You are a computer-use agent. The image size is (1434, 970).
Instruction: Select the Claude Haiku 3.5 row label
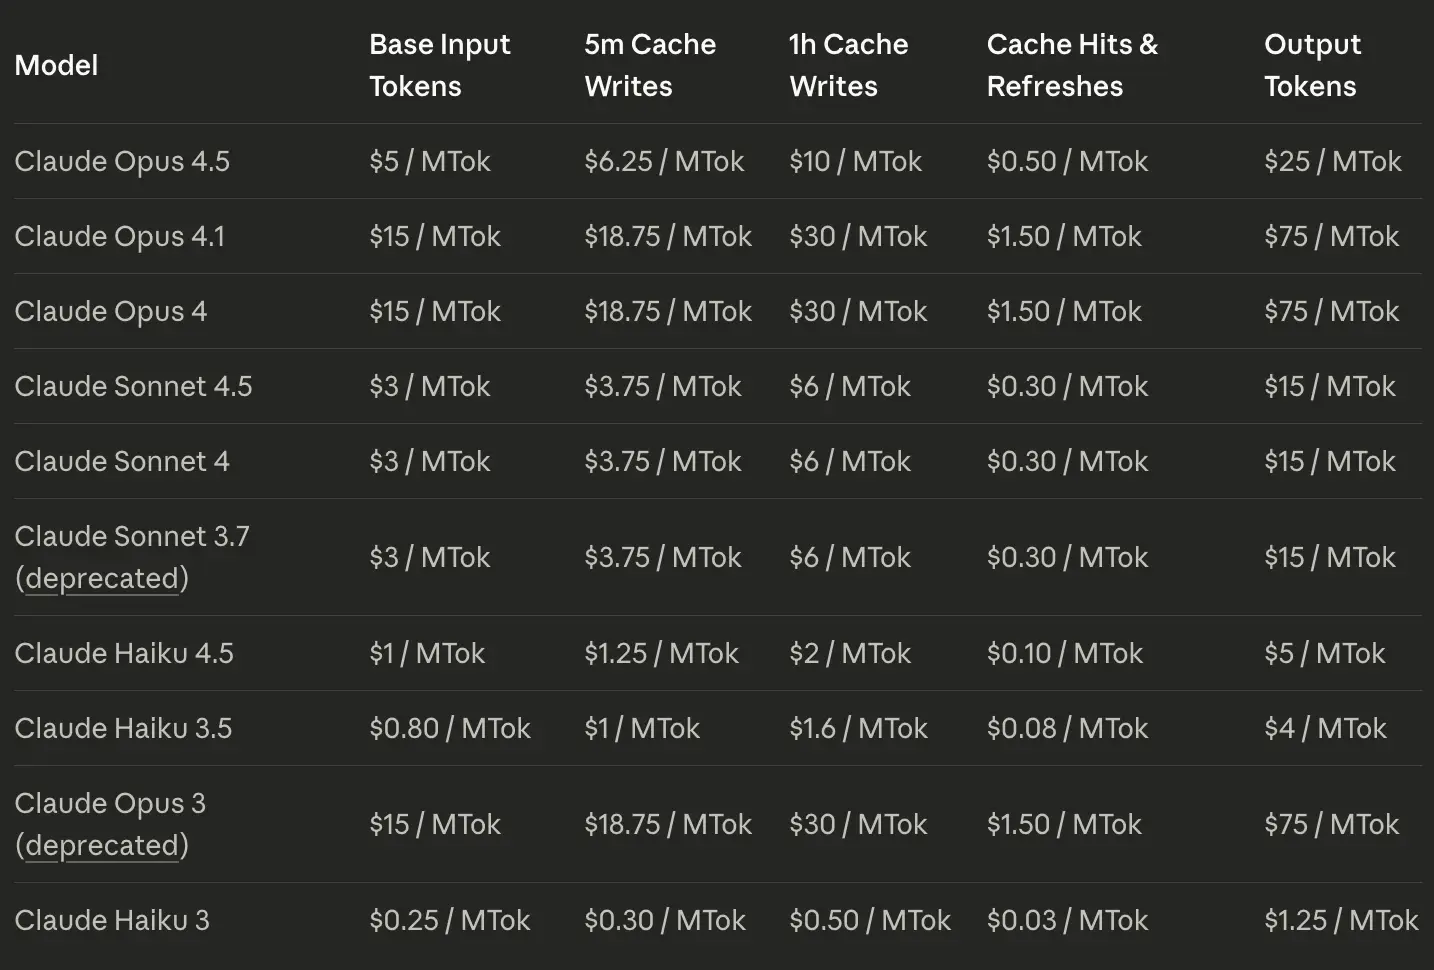point(123,729)
